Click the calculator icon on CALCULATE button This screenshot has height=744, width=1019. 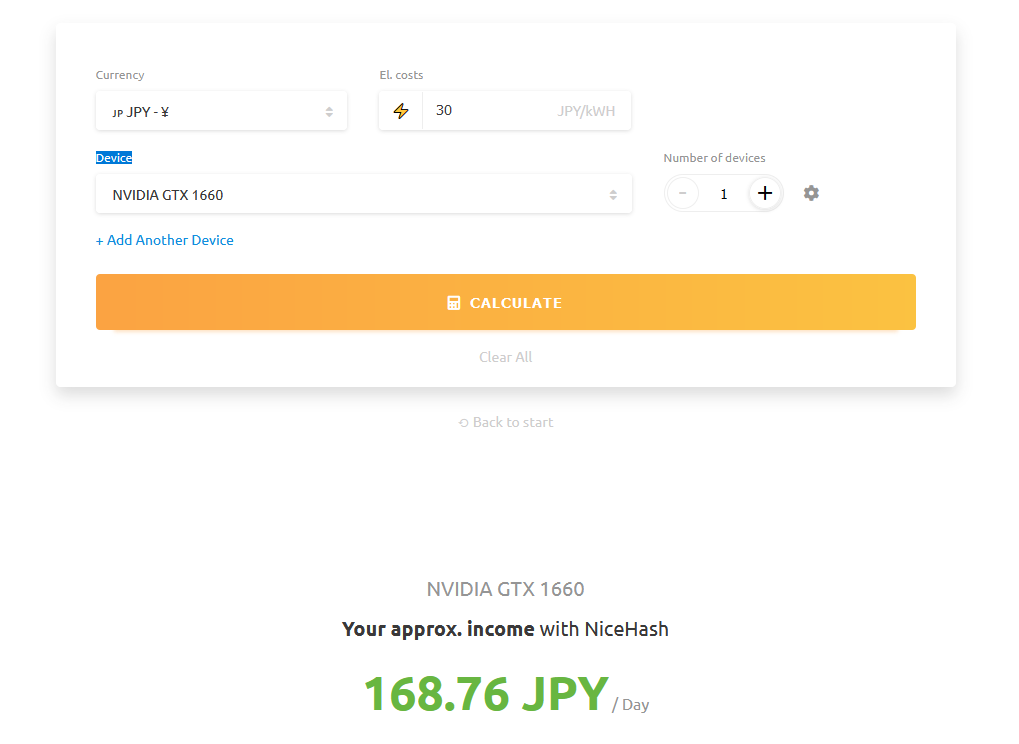[453, 301]
